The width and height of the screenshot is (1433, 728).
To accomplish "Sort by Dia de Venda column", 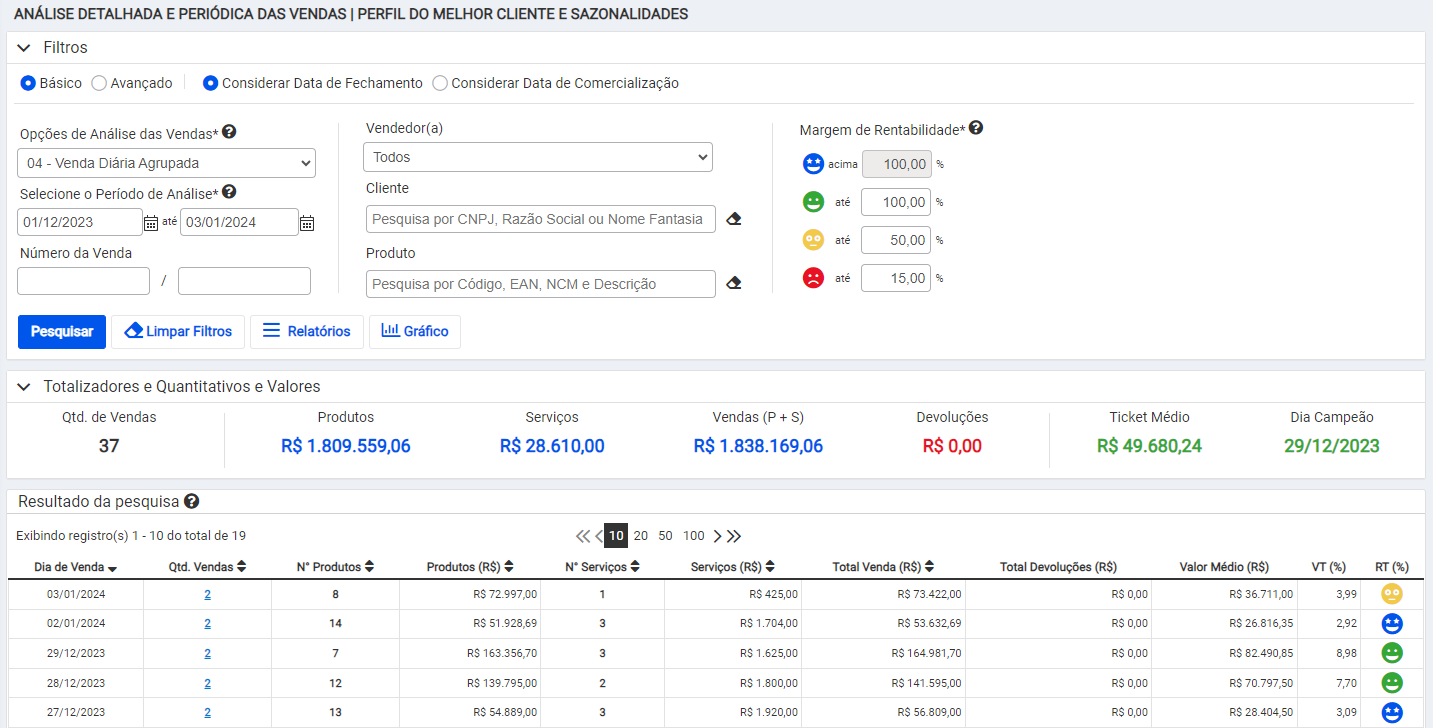I will [x=75, y=567].
